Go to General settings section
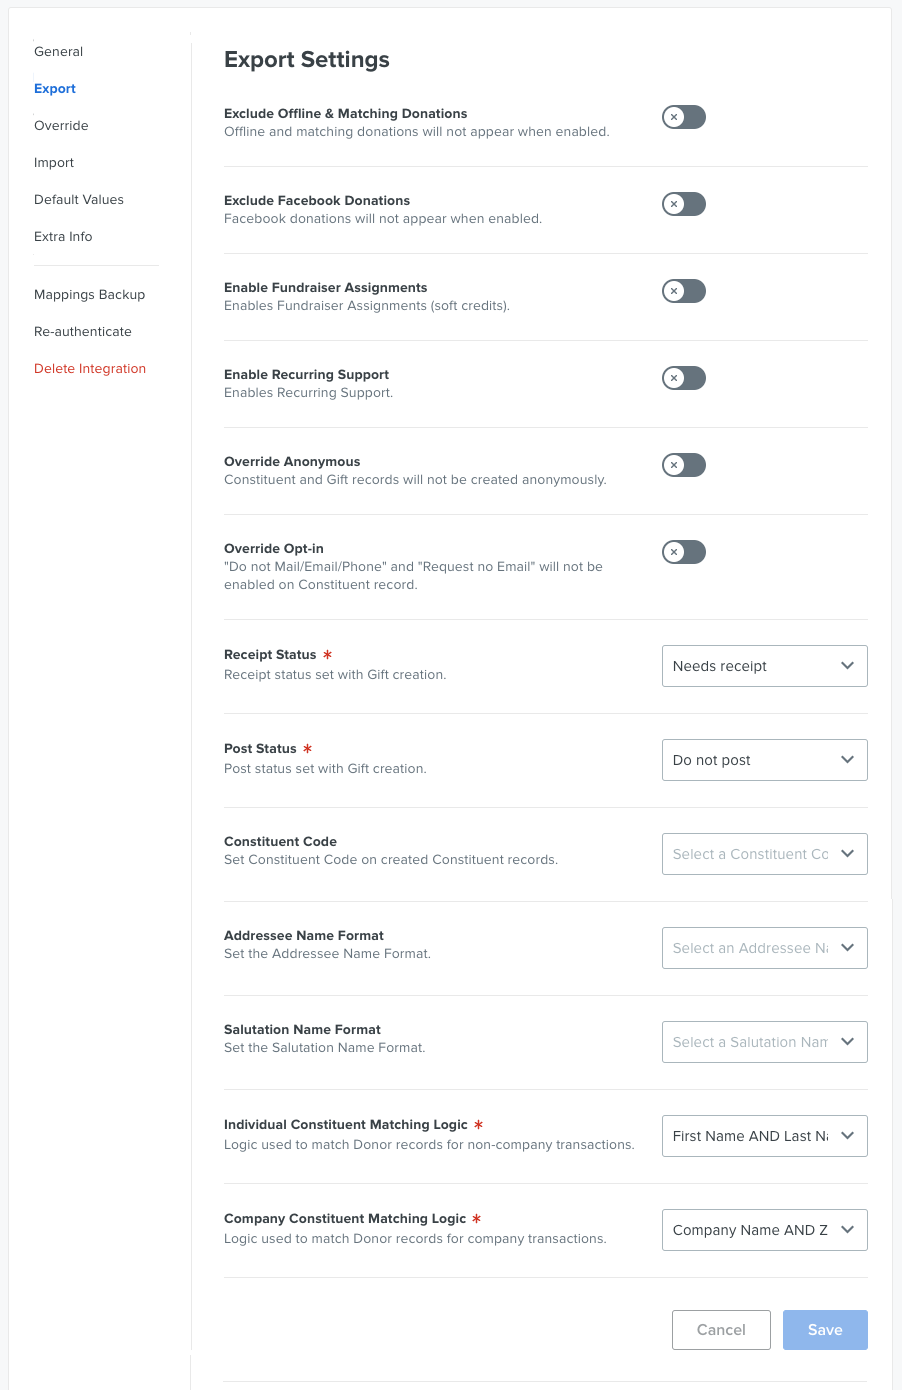 click(59, 51)
